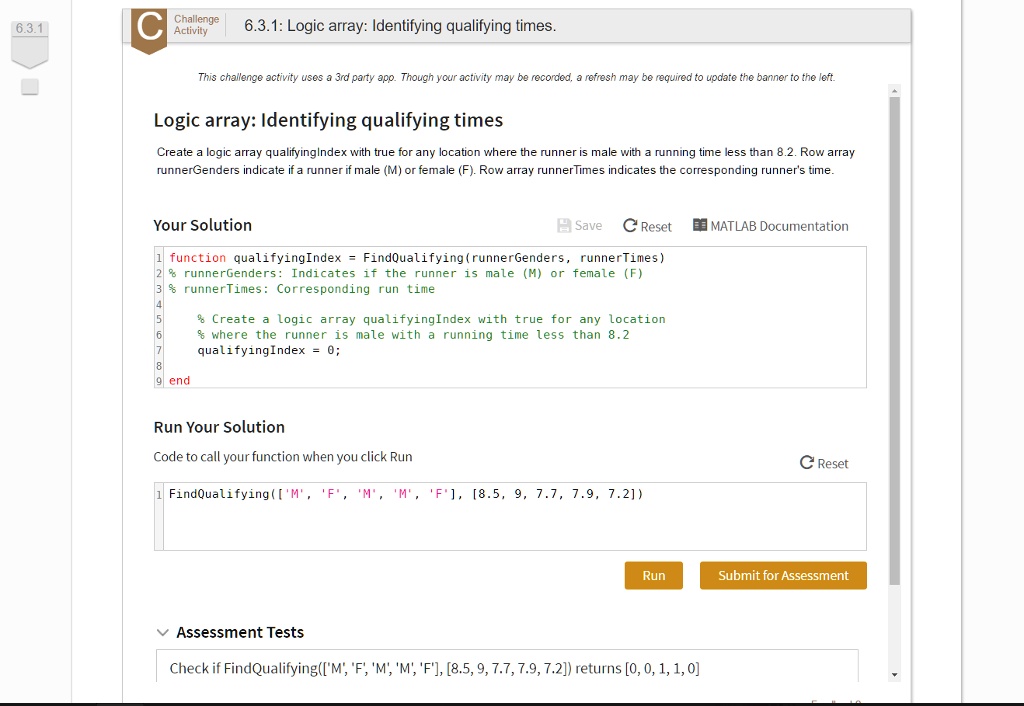Click the book icon beside MATLAB Documentation
The width and height of the screenshot is (1024, 706).
[x=698, y=225]
